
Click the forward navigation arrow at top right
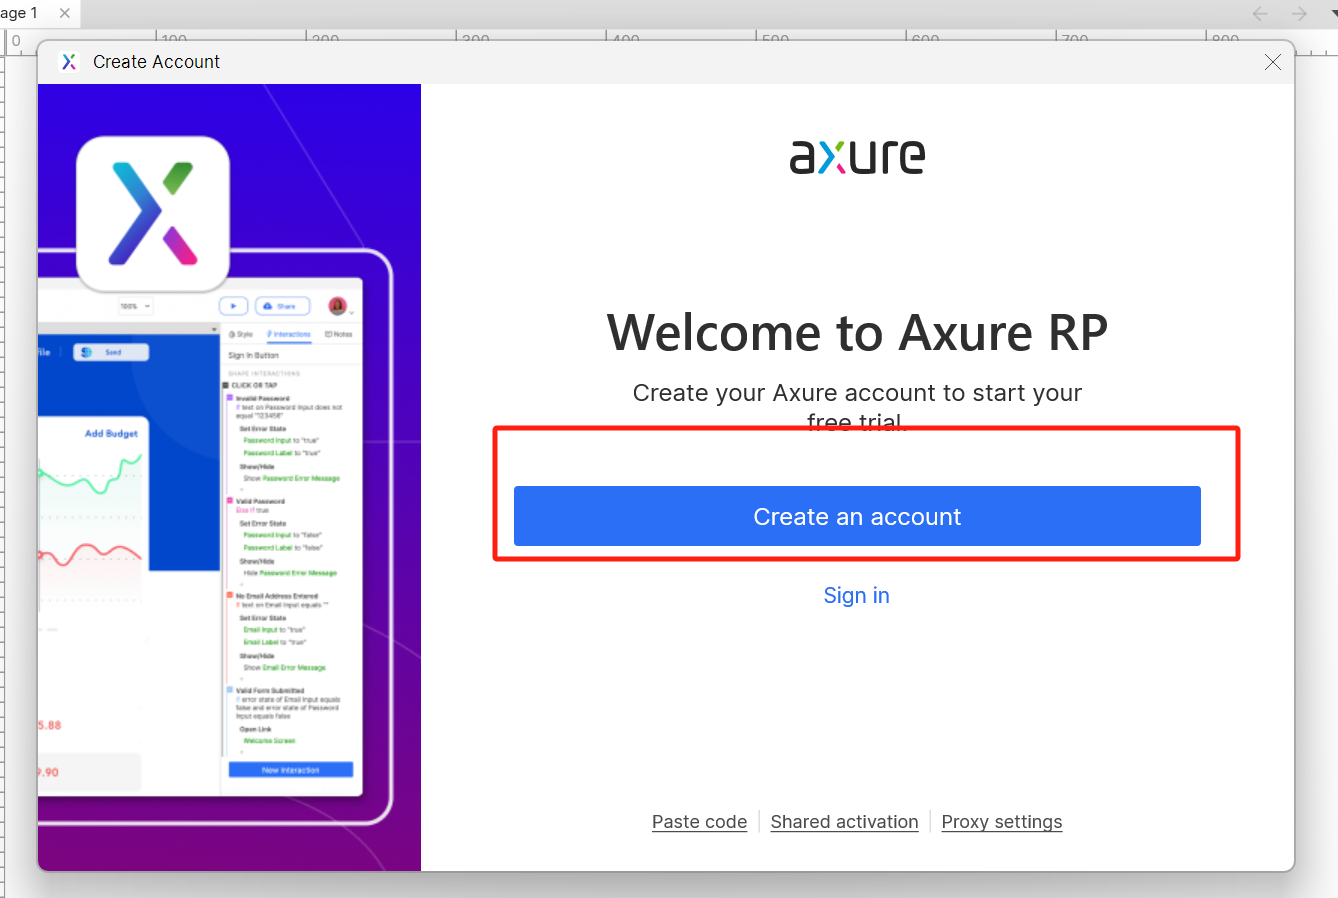(x=1297, y=13)
